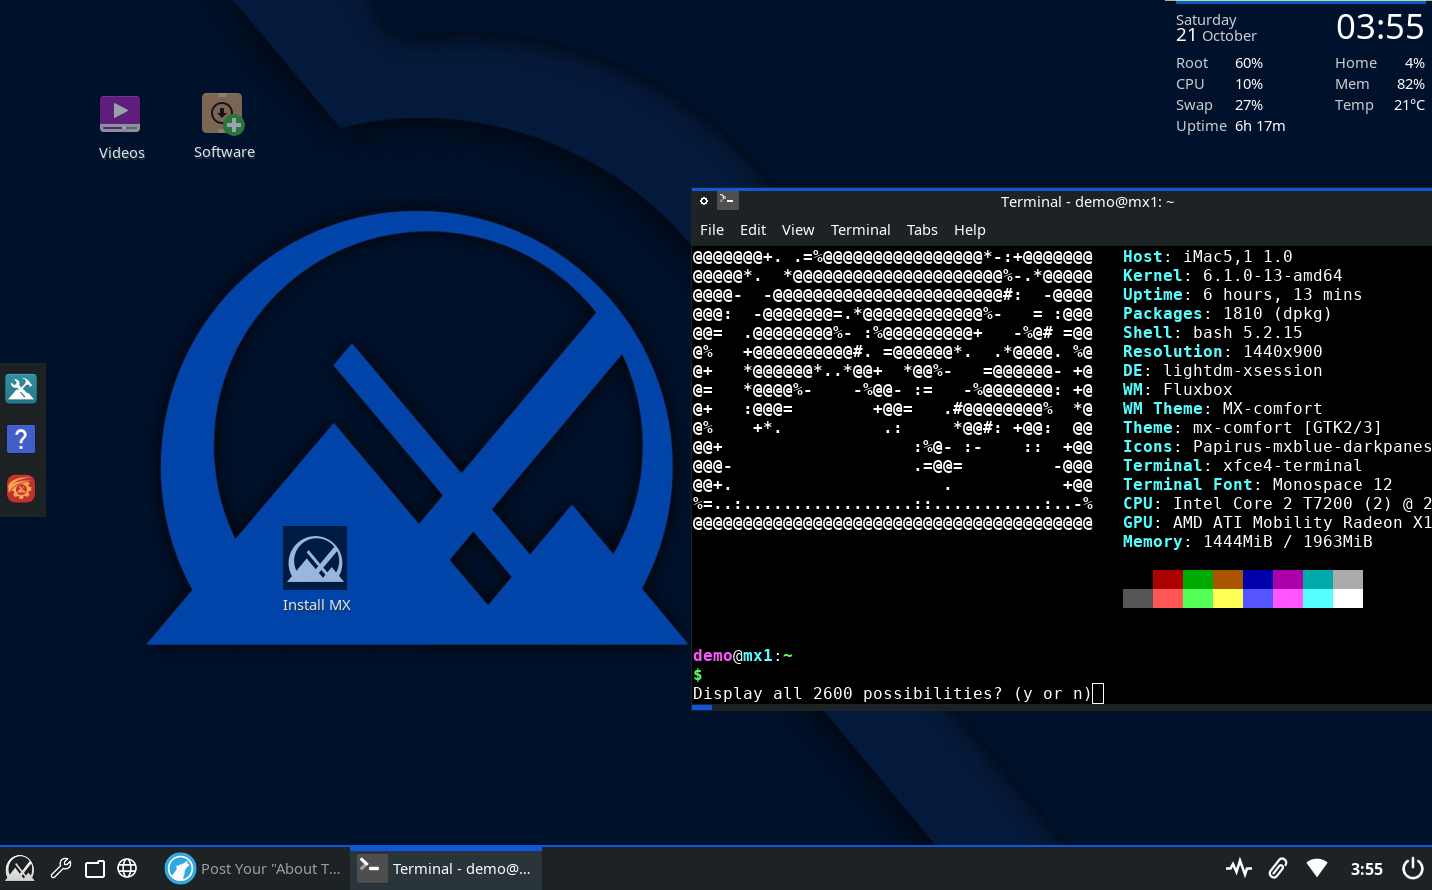This screenshot has width=1432, height=890.
Task: Open the MX start menu logo
Action: pos(20,868)
